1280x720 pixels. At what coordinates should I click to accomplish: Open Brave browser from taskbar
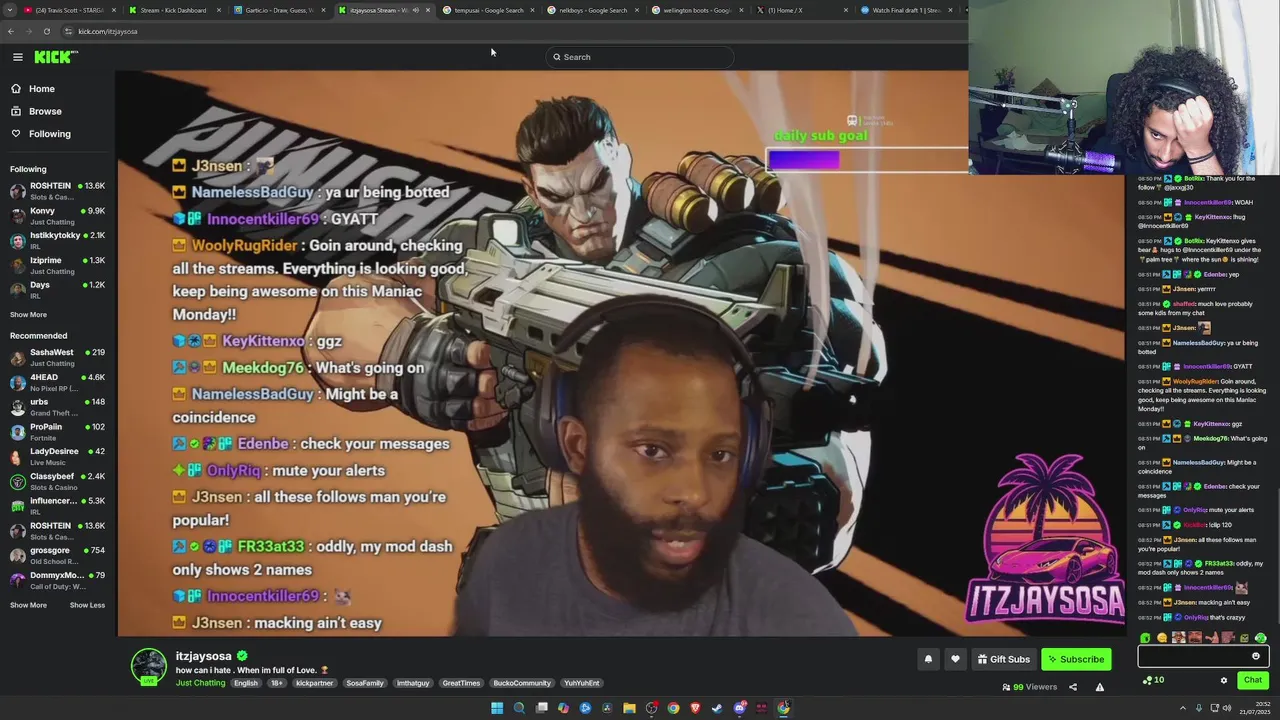click(x=695, y=708)
